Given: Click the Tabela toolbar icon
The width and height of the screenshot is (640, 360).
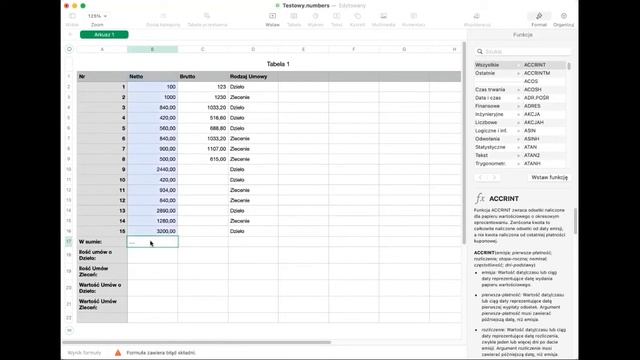Looking at the screenshot, I should [294, 16].
